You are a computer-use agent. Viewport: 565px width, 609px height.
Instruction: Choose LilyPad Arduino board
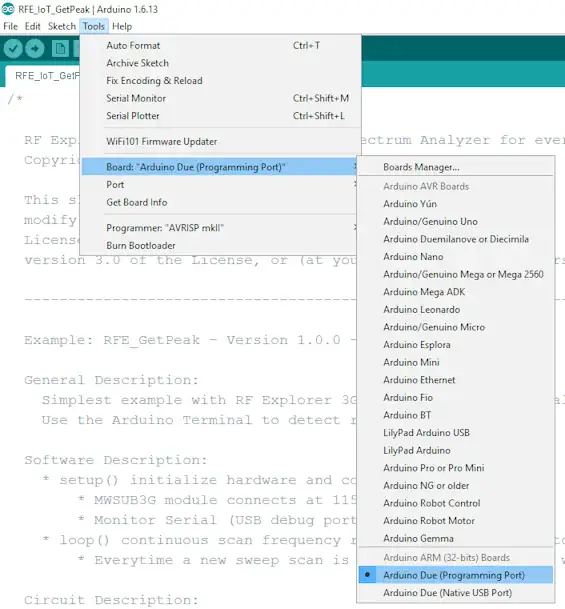456,450
